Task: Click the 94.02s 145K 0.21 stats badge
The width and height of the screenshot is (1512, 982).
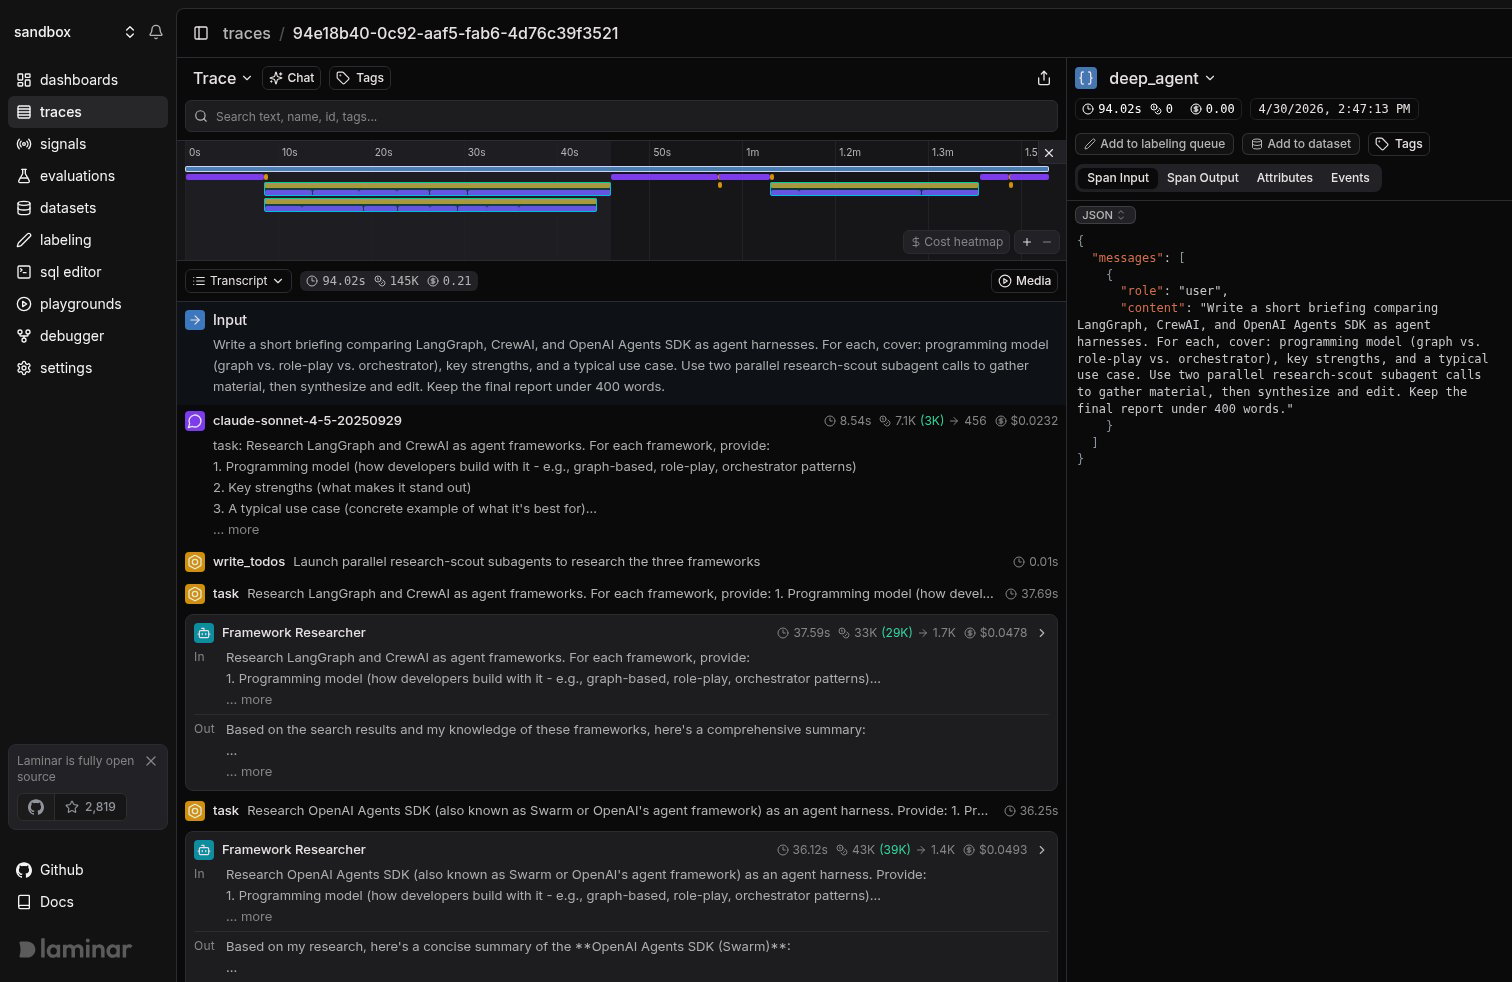Action: click(x=389, y=281)
